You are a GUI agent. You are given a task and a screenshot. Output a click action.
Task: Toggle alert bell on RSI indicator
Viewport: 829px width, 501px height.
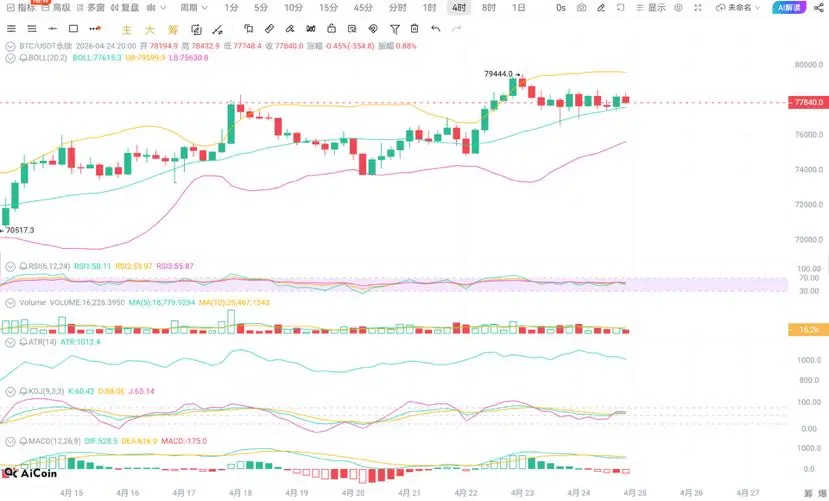23,266
